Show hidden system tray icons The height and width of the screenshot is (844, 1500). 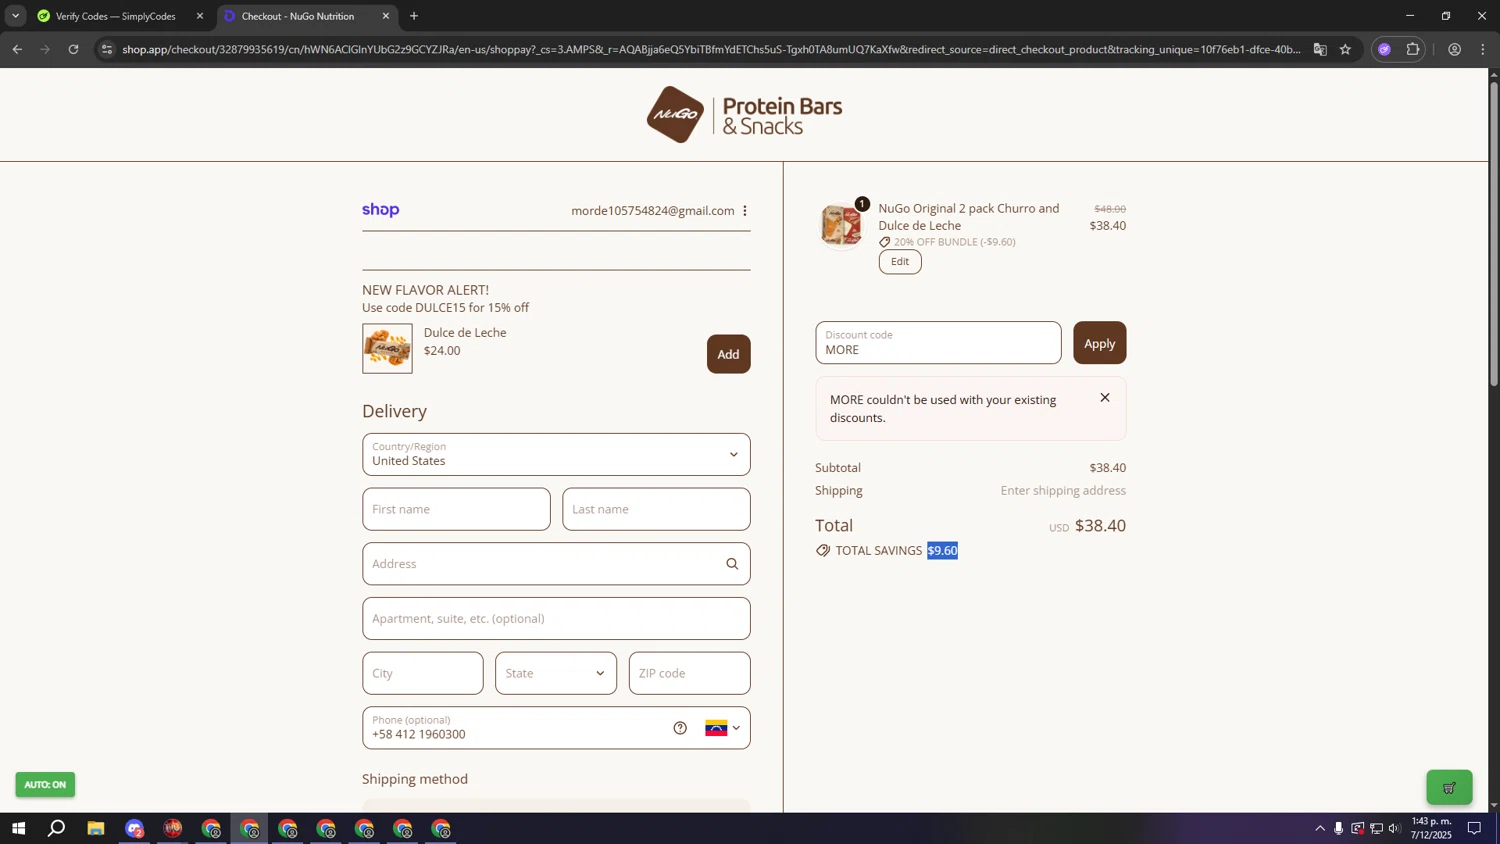(1320, 828)
